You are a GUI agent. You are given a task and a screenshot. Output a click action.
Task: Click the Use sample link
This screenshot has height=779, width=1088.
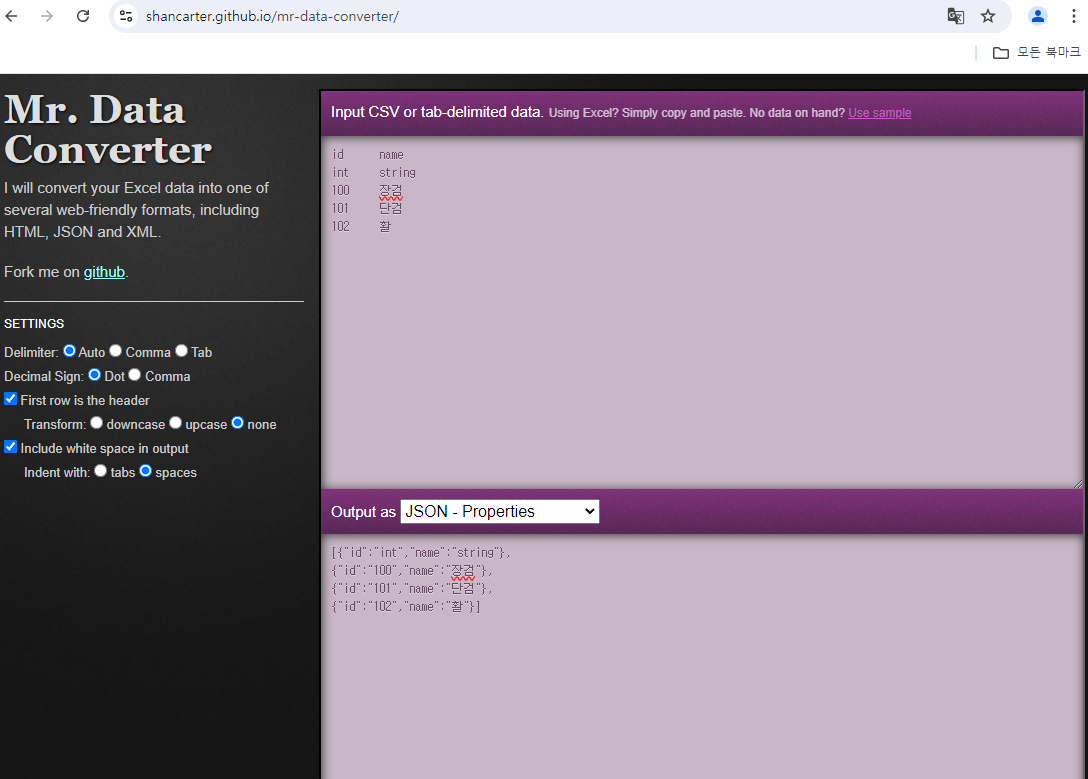879,112
